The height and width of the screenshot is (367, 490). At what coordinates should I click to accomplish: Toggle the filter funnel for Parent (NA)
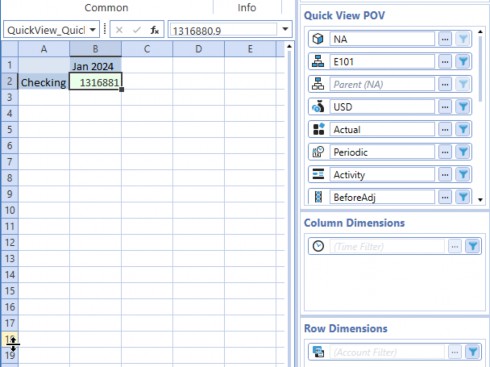click(x=463, y=84)
